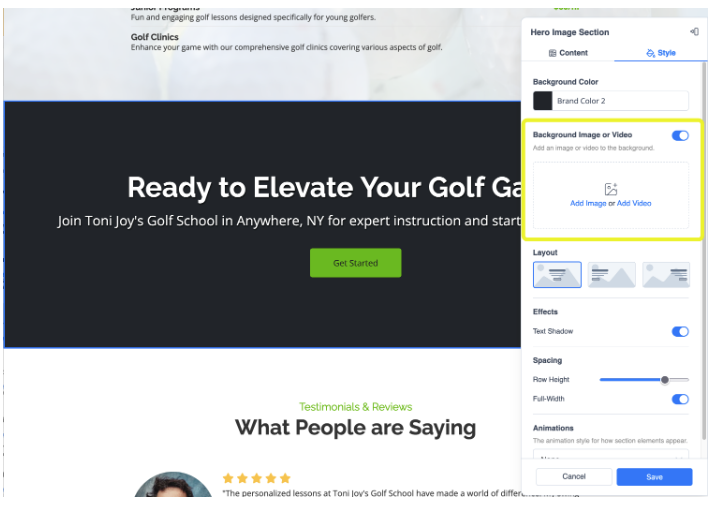Switch to the Content tab

tap(568, 53)
